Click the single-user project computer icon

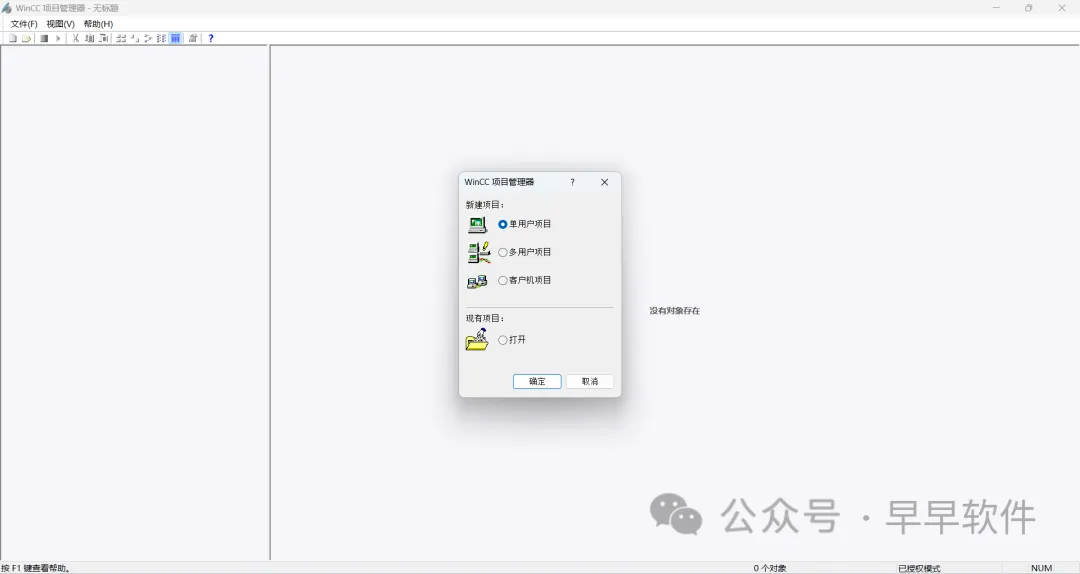point(477,225)
